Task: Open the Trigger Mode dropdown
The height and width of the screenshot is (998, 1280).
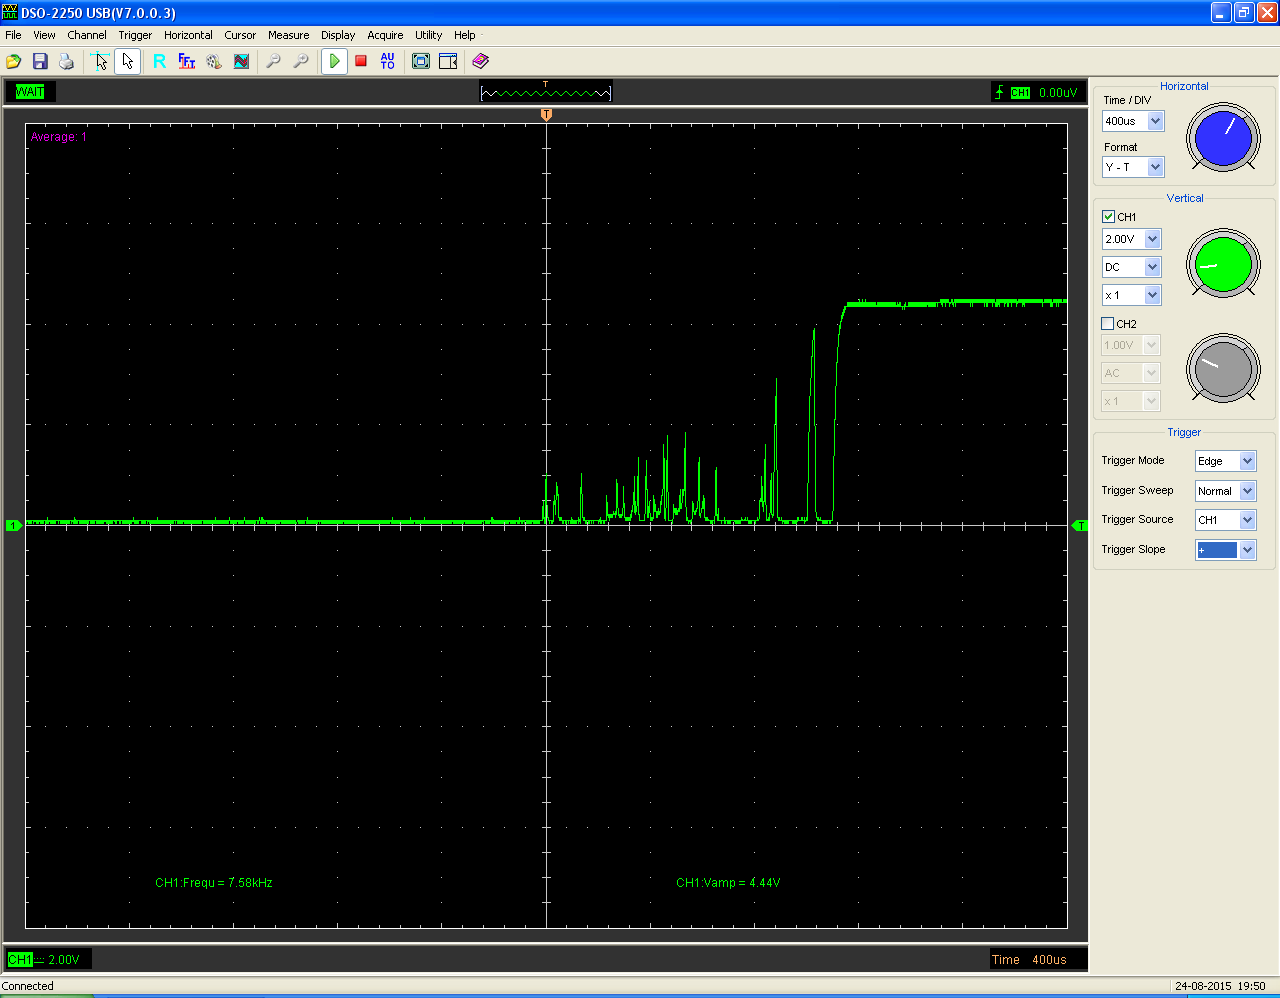Action: click(1247, 461)
